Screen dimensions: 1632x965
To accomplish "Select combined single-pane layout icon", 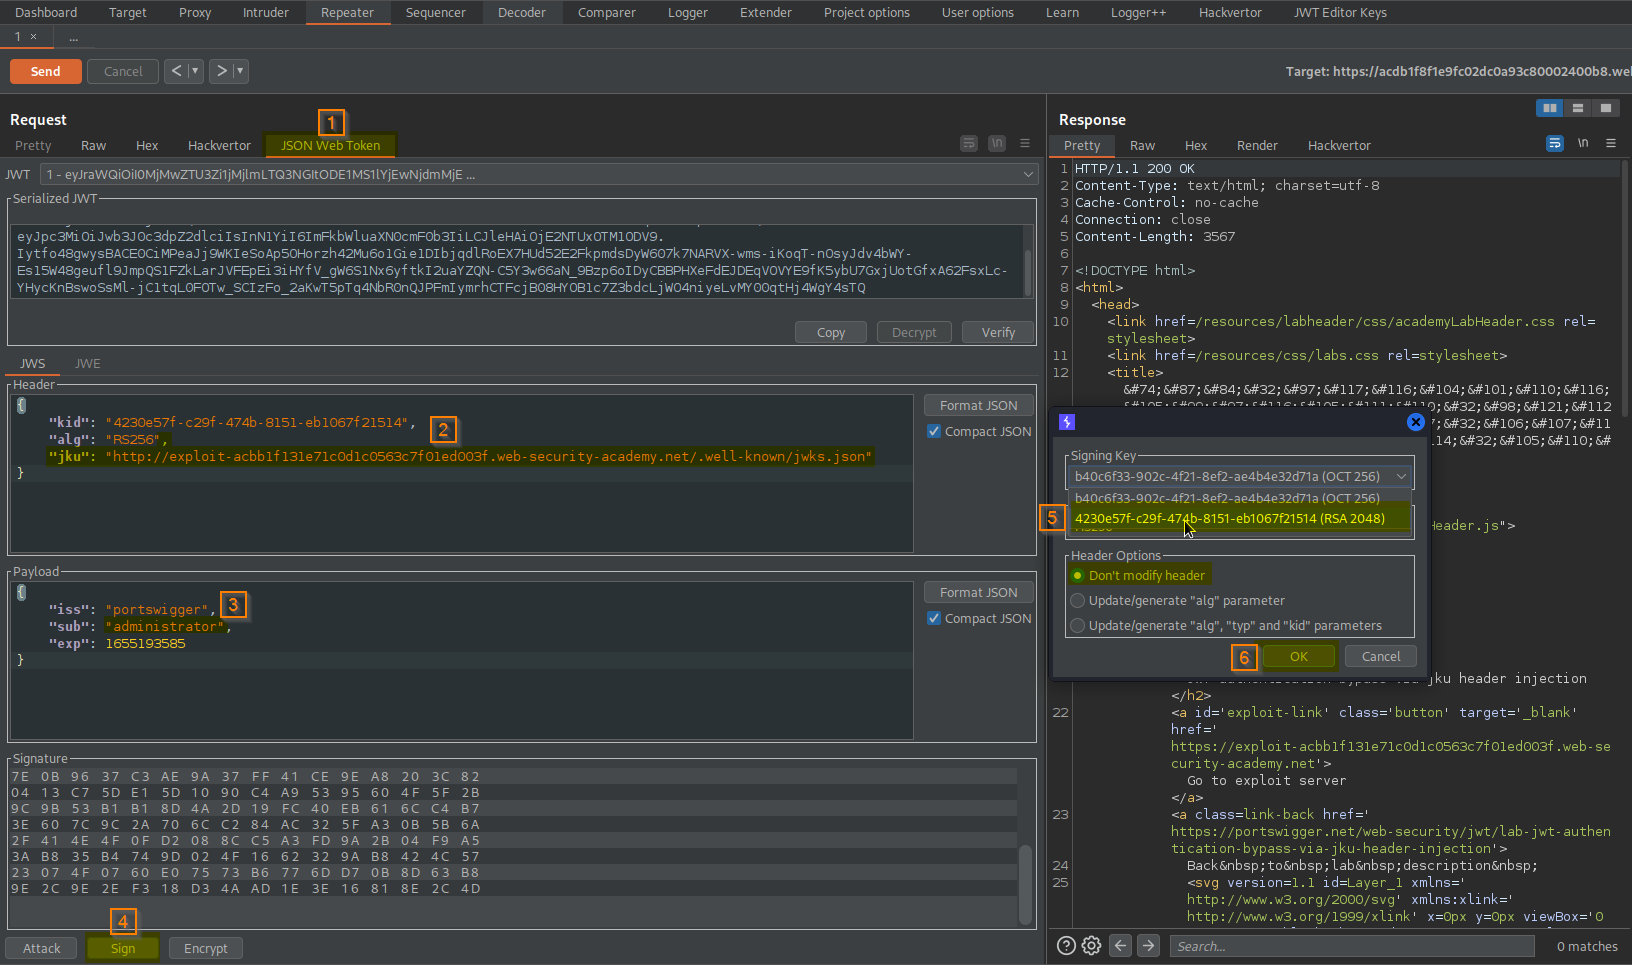I will click(x=1605, y=108).
